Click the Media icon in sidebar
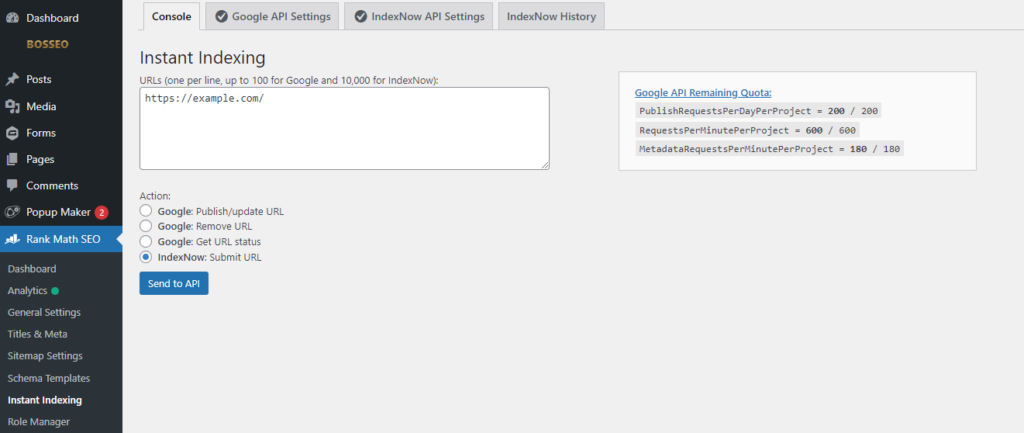The image size is (1024, 433). pyautogui.click(x=12, y=106)
